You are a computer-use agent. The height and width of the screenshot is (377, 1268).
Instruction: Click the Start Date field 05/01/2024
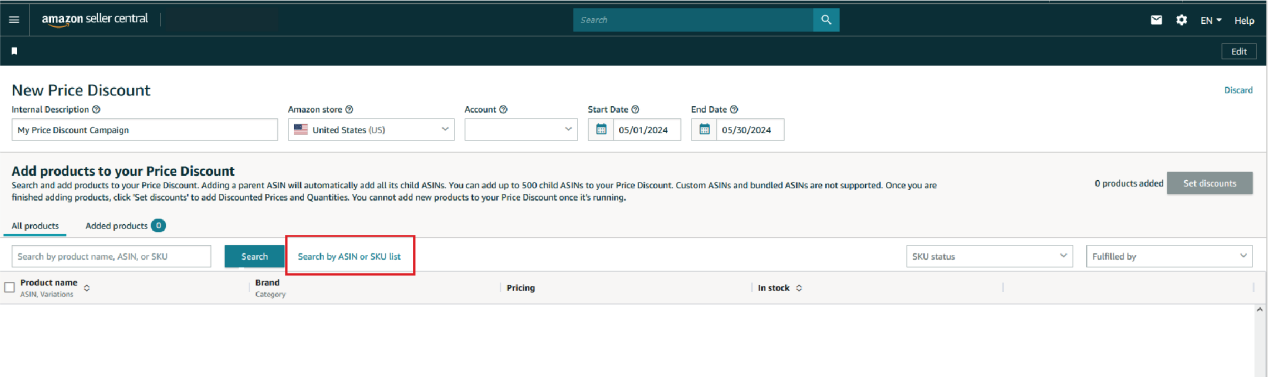[x=647, y=129]
